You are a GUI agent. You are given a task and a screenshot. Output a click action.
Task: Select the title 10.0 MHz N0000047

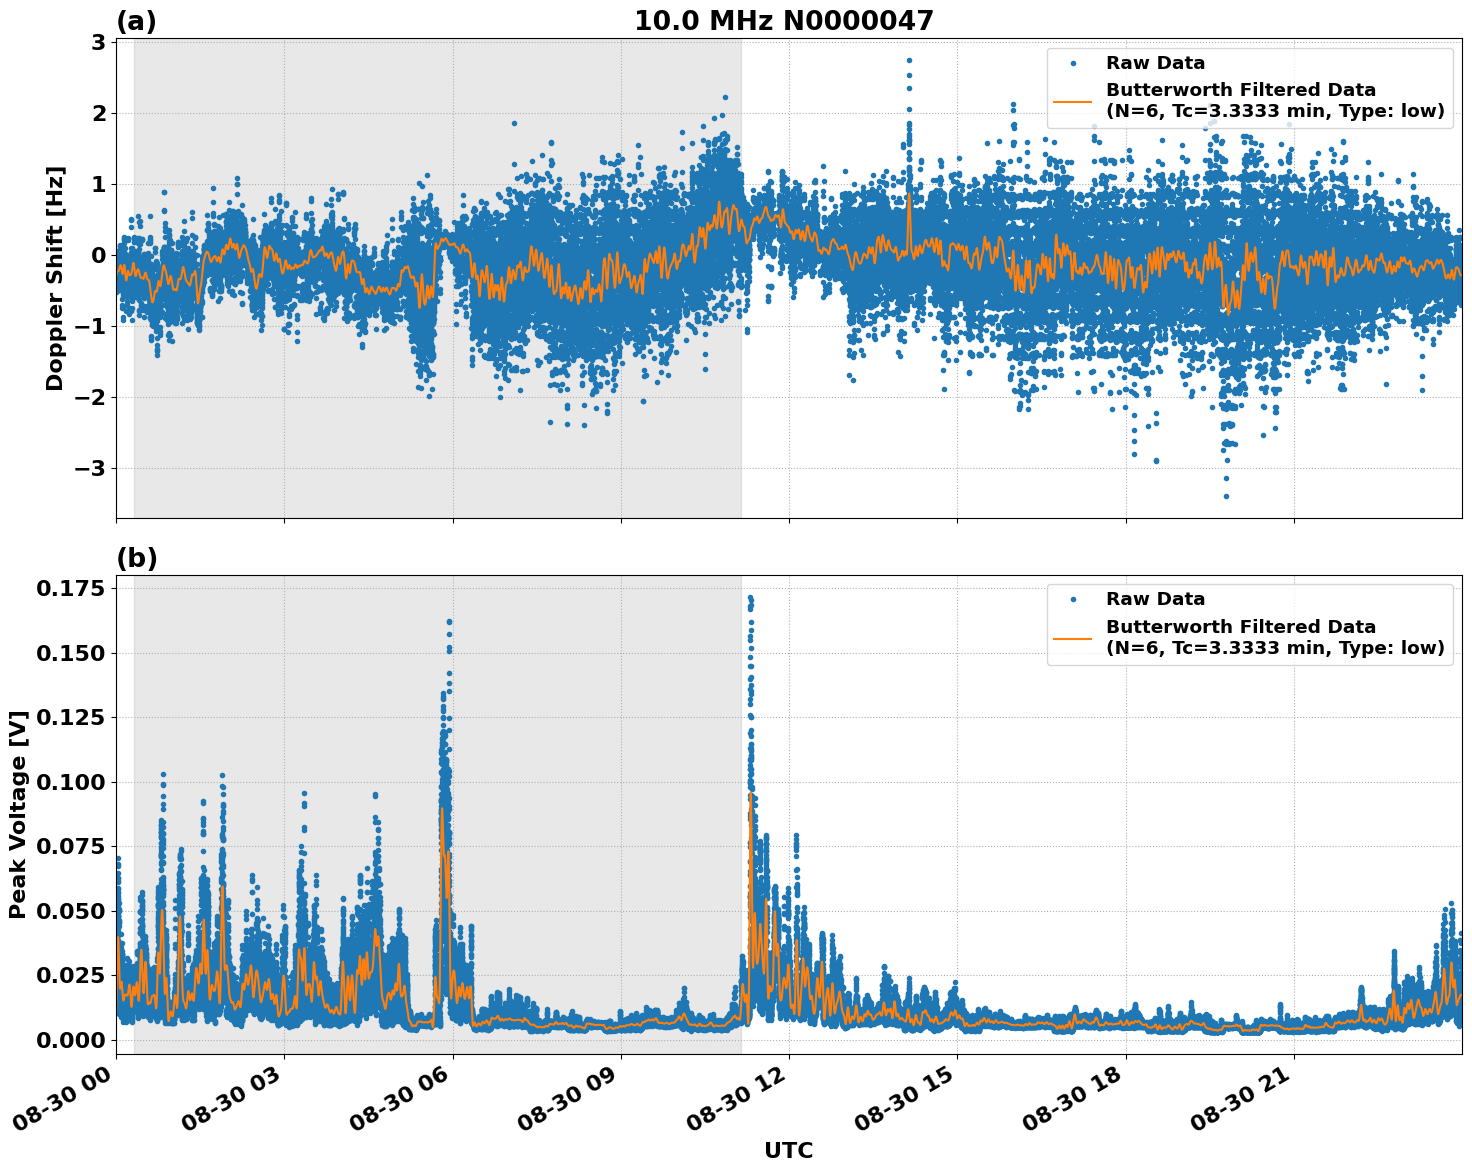coord(785,18)
